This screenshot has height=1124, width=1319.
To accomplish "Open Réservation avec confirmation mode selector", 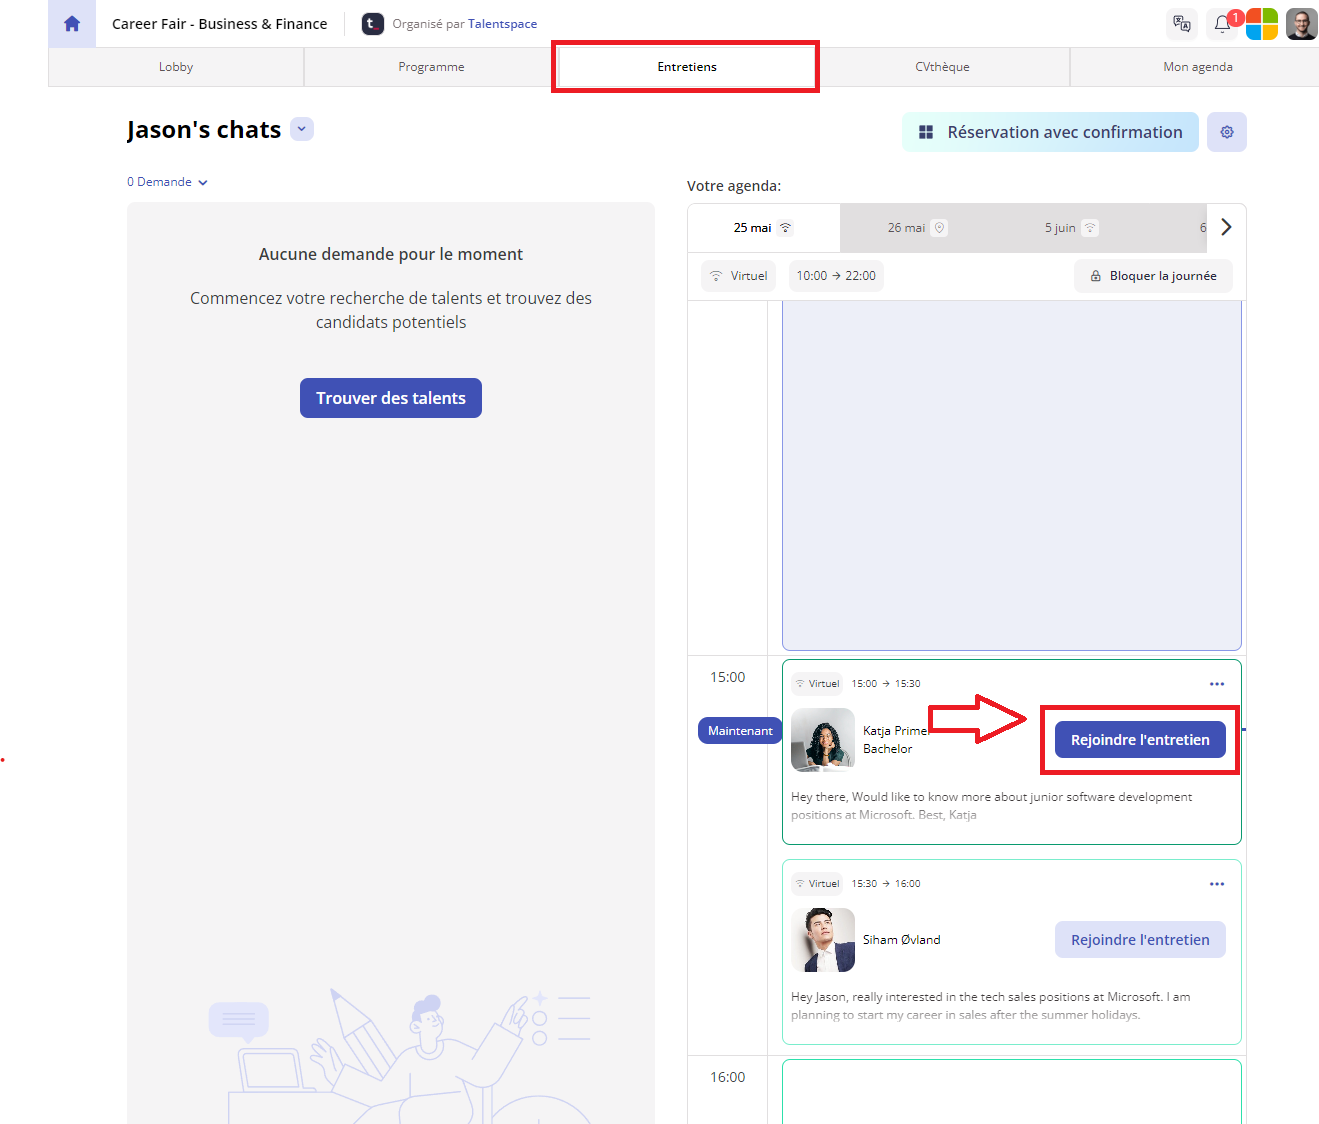I will [1050, 132].
